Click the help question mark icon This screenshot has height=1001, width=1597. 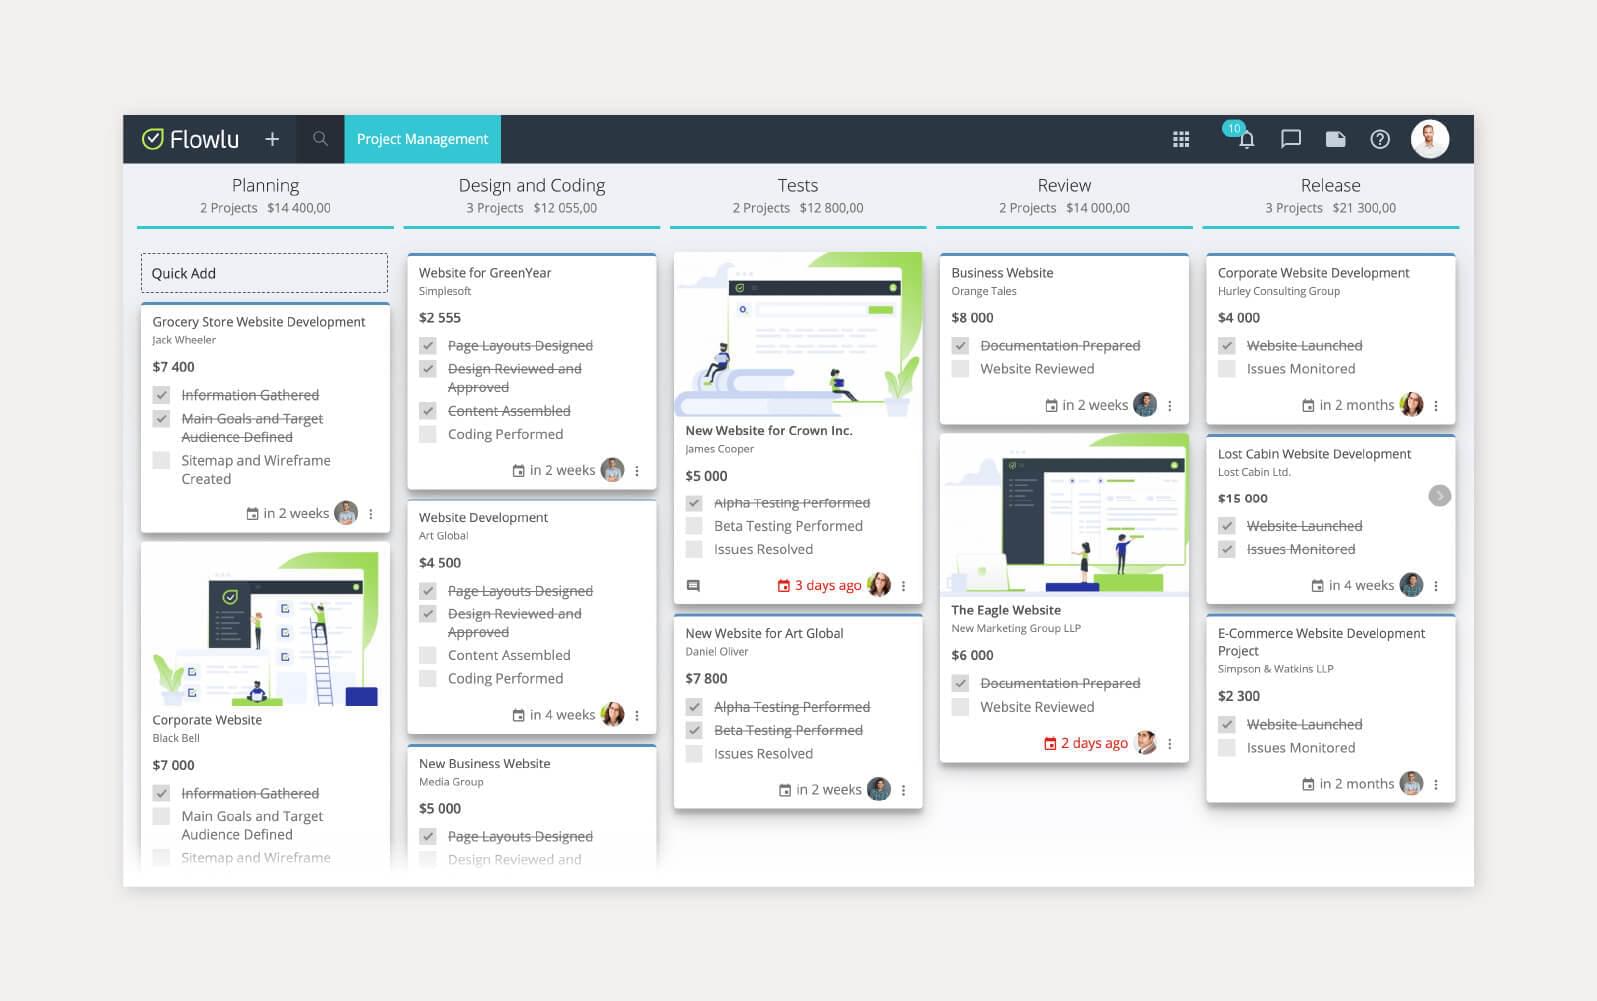1380,139
